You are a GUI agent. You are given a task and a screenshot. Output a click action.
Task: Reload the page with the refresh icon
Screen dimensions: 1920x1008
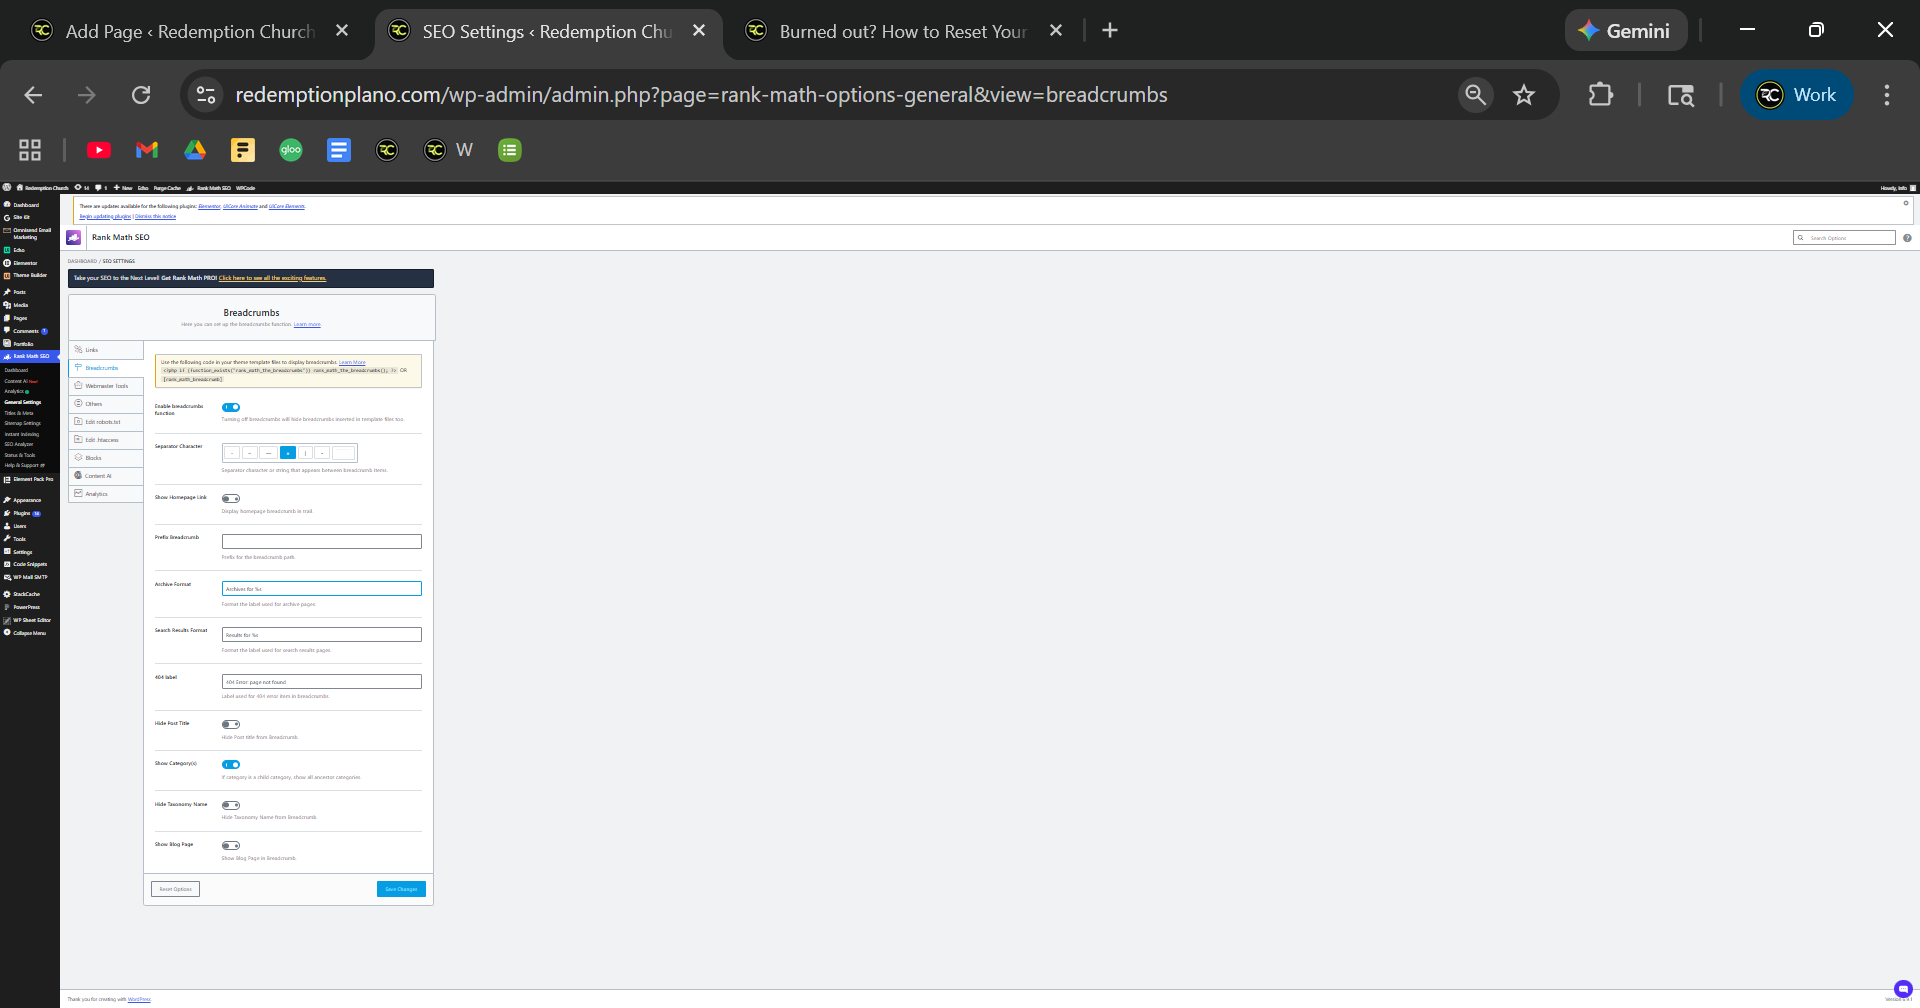coord(141,95)
